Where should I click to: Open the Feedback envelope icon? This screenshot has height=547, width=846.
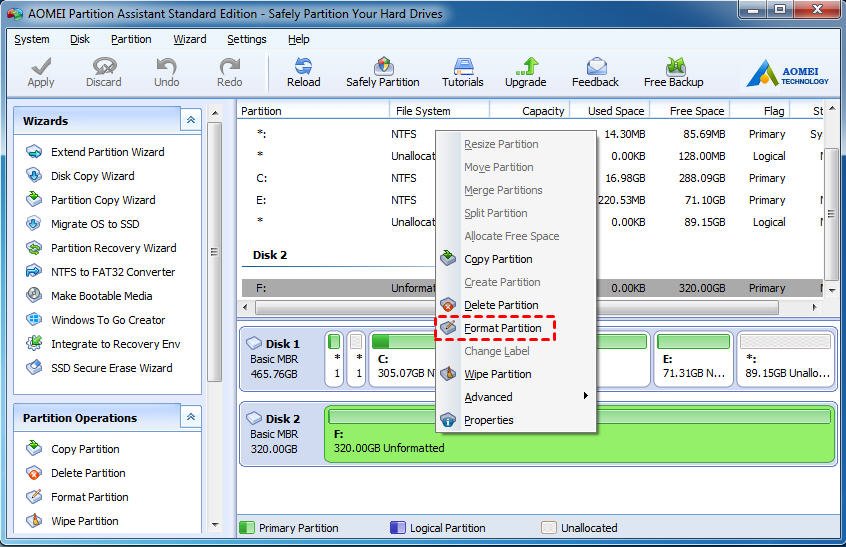[595, 72]
